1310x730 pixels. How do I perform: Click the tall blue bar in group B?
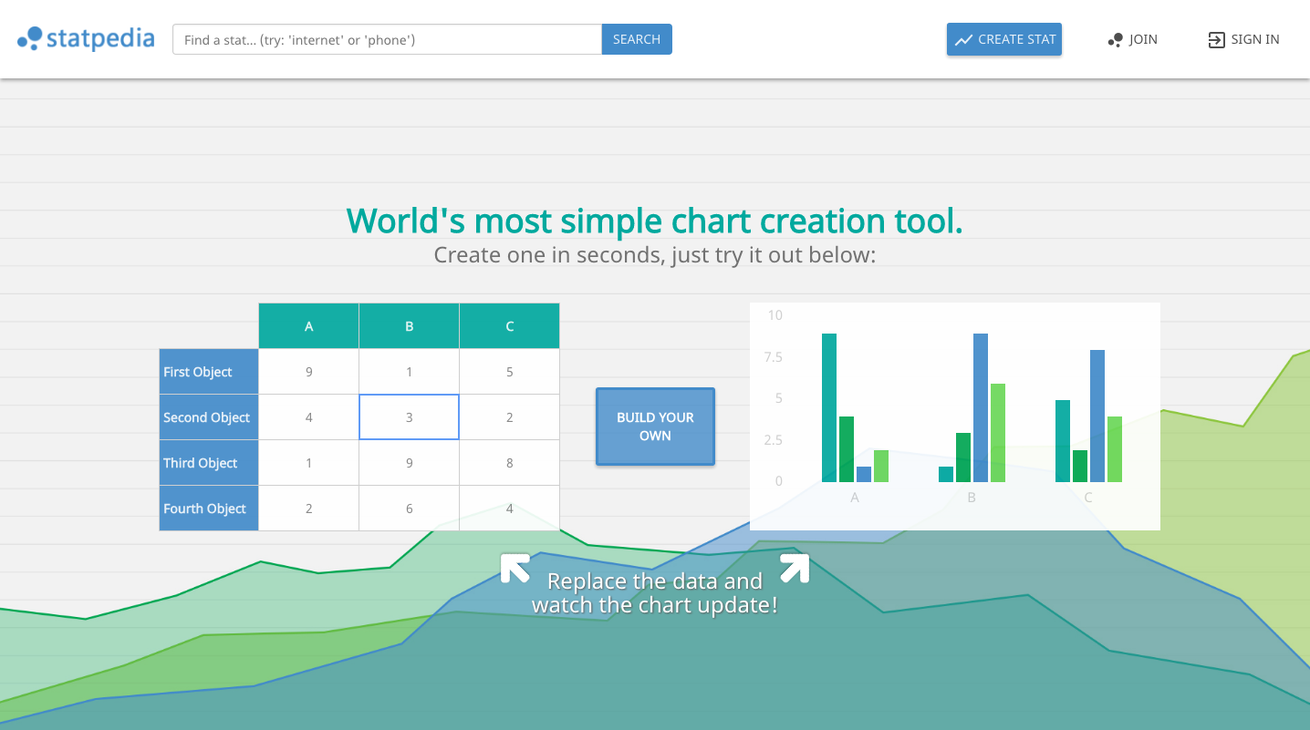(980, 408)
